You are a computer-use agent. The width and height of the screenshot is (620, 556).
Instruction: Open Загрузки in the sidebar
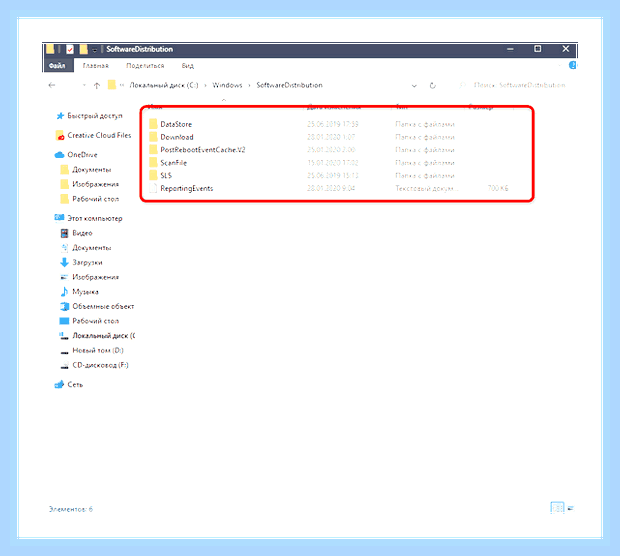[x=87, y=262]
